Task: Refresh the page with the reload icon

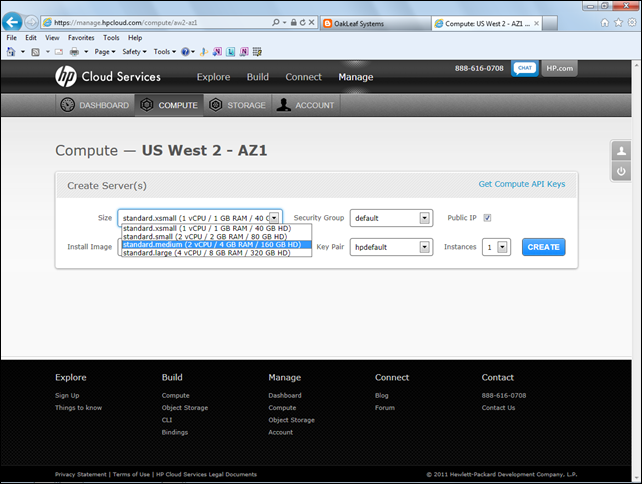Action: pos(302,22)
